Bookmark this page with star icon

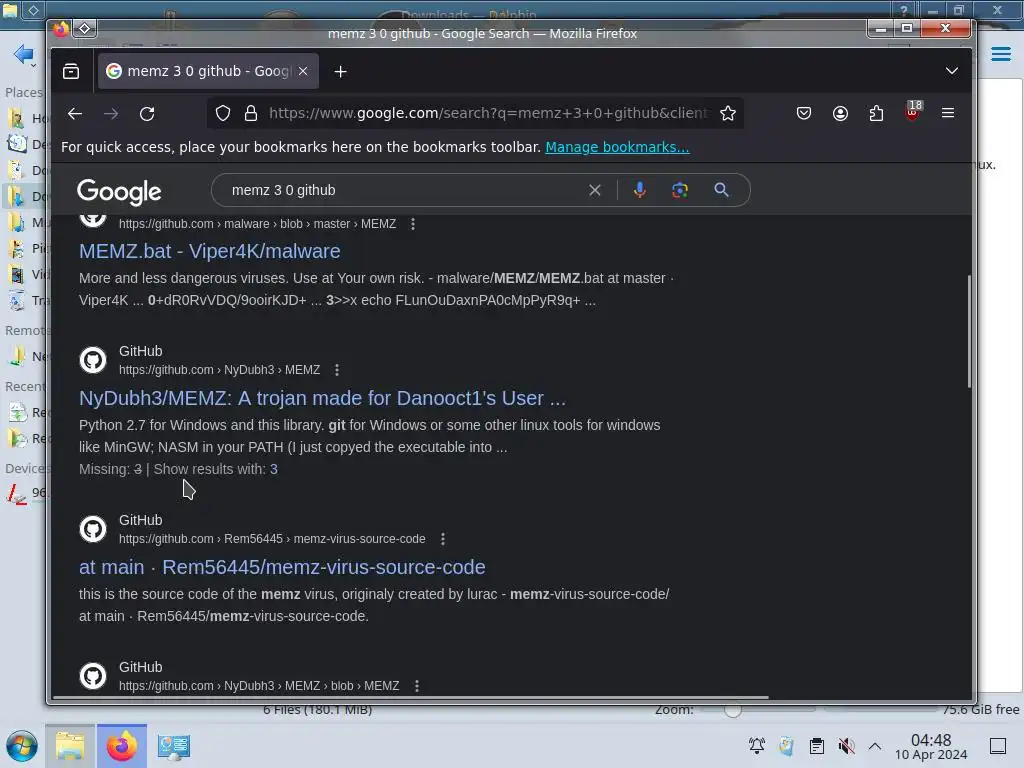(x=728, y=114)
